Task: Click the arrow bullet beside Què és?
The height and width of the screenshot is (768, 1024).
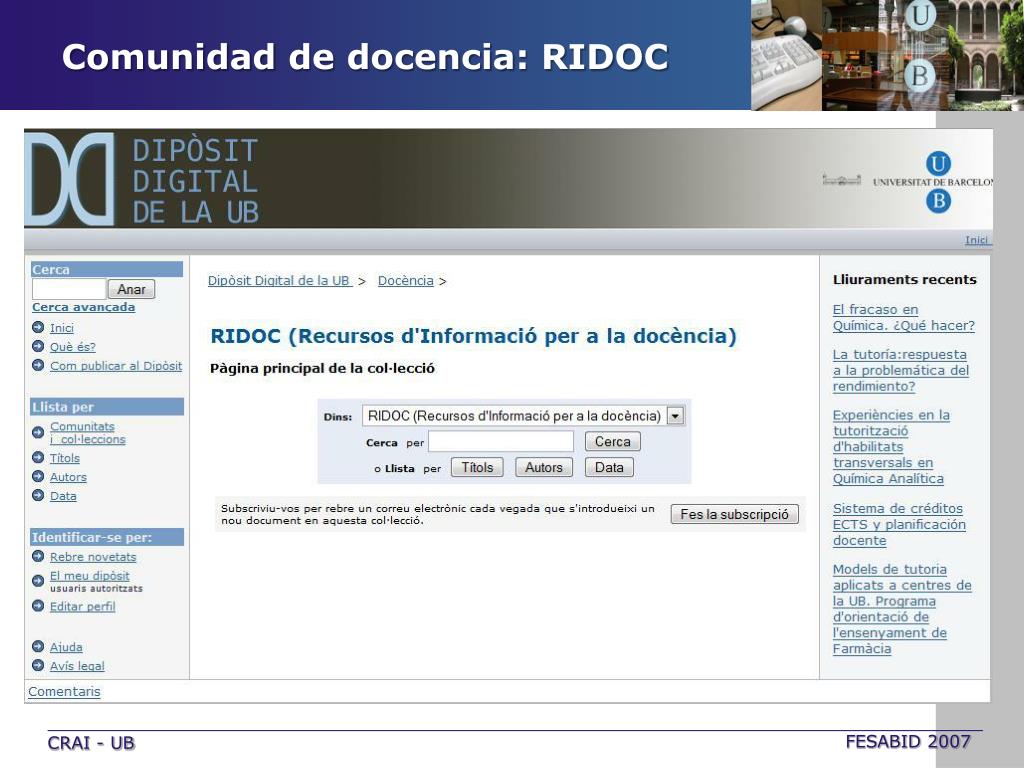Action: 38,346
